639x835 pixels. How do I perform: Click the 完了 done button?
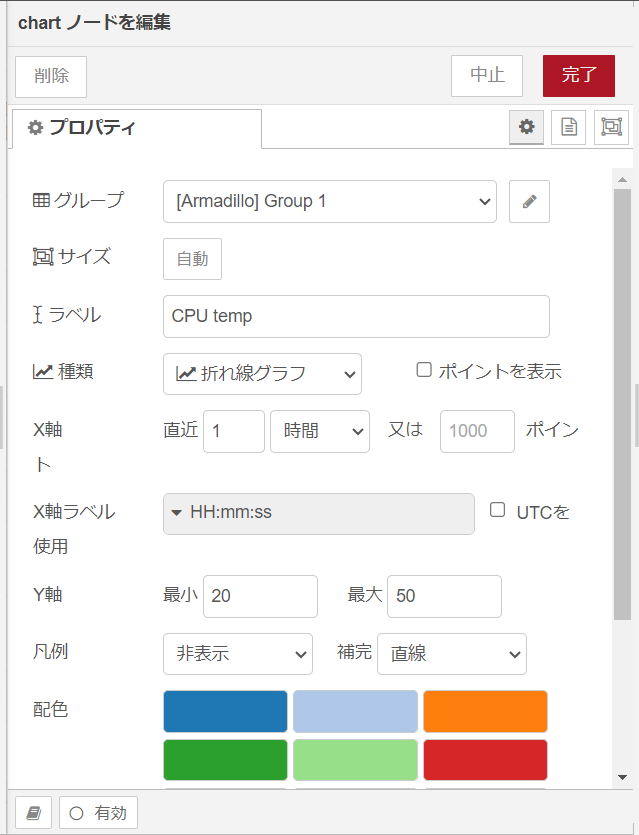[x=579, y=76]
